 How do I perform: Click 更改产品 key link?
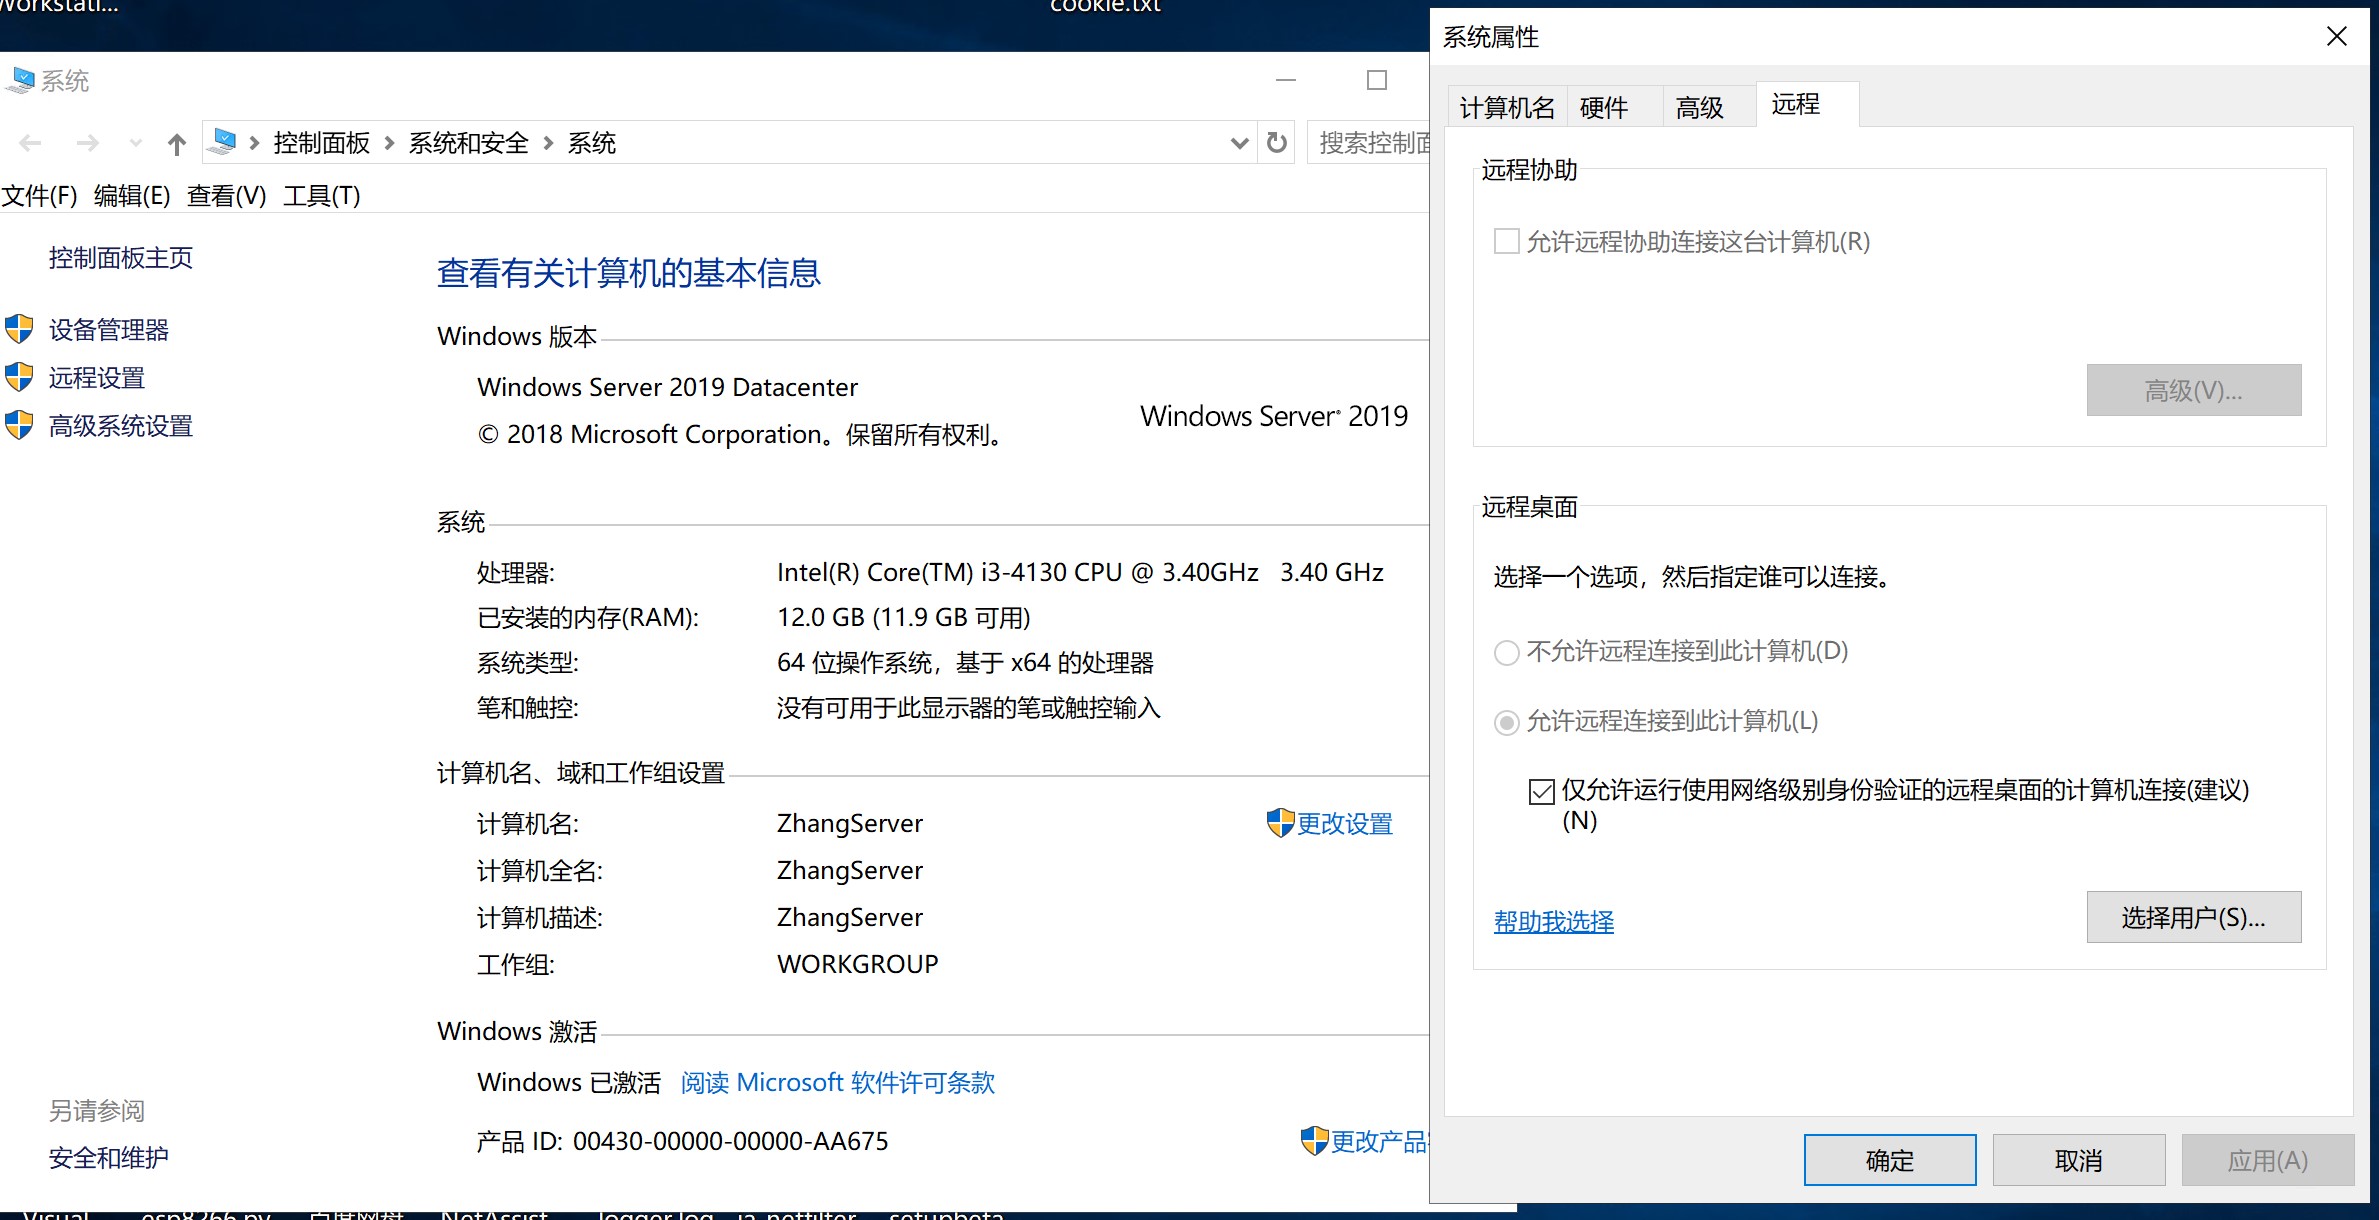point(1379,1142)
